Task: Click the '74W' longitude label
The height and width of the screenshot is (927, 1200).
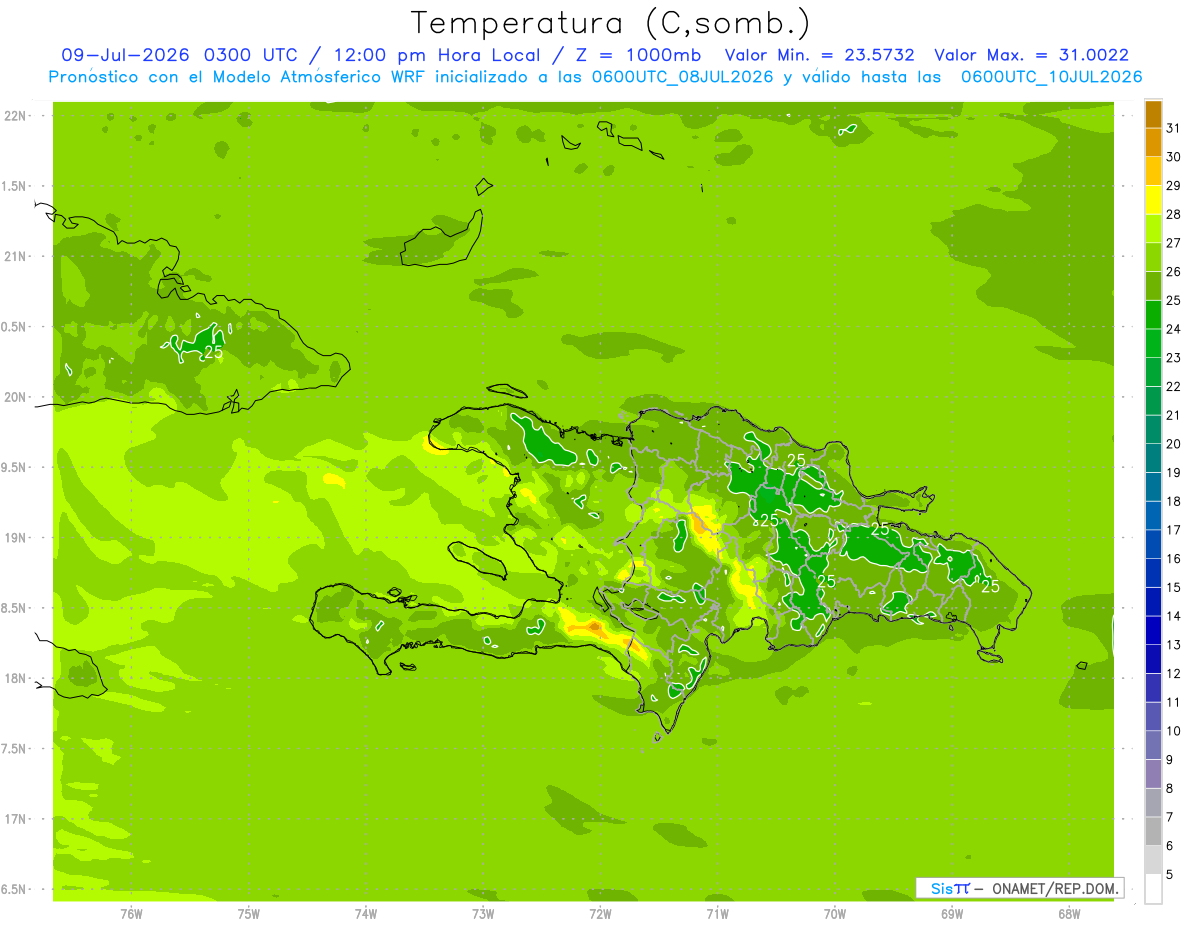Action: 366,914
